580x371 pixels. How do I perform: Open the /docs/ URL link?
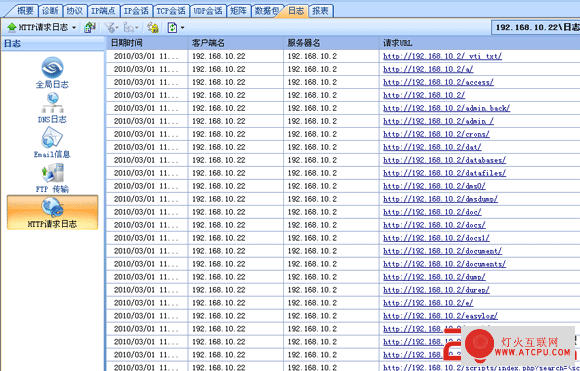pos(434,225)
